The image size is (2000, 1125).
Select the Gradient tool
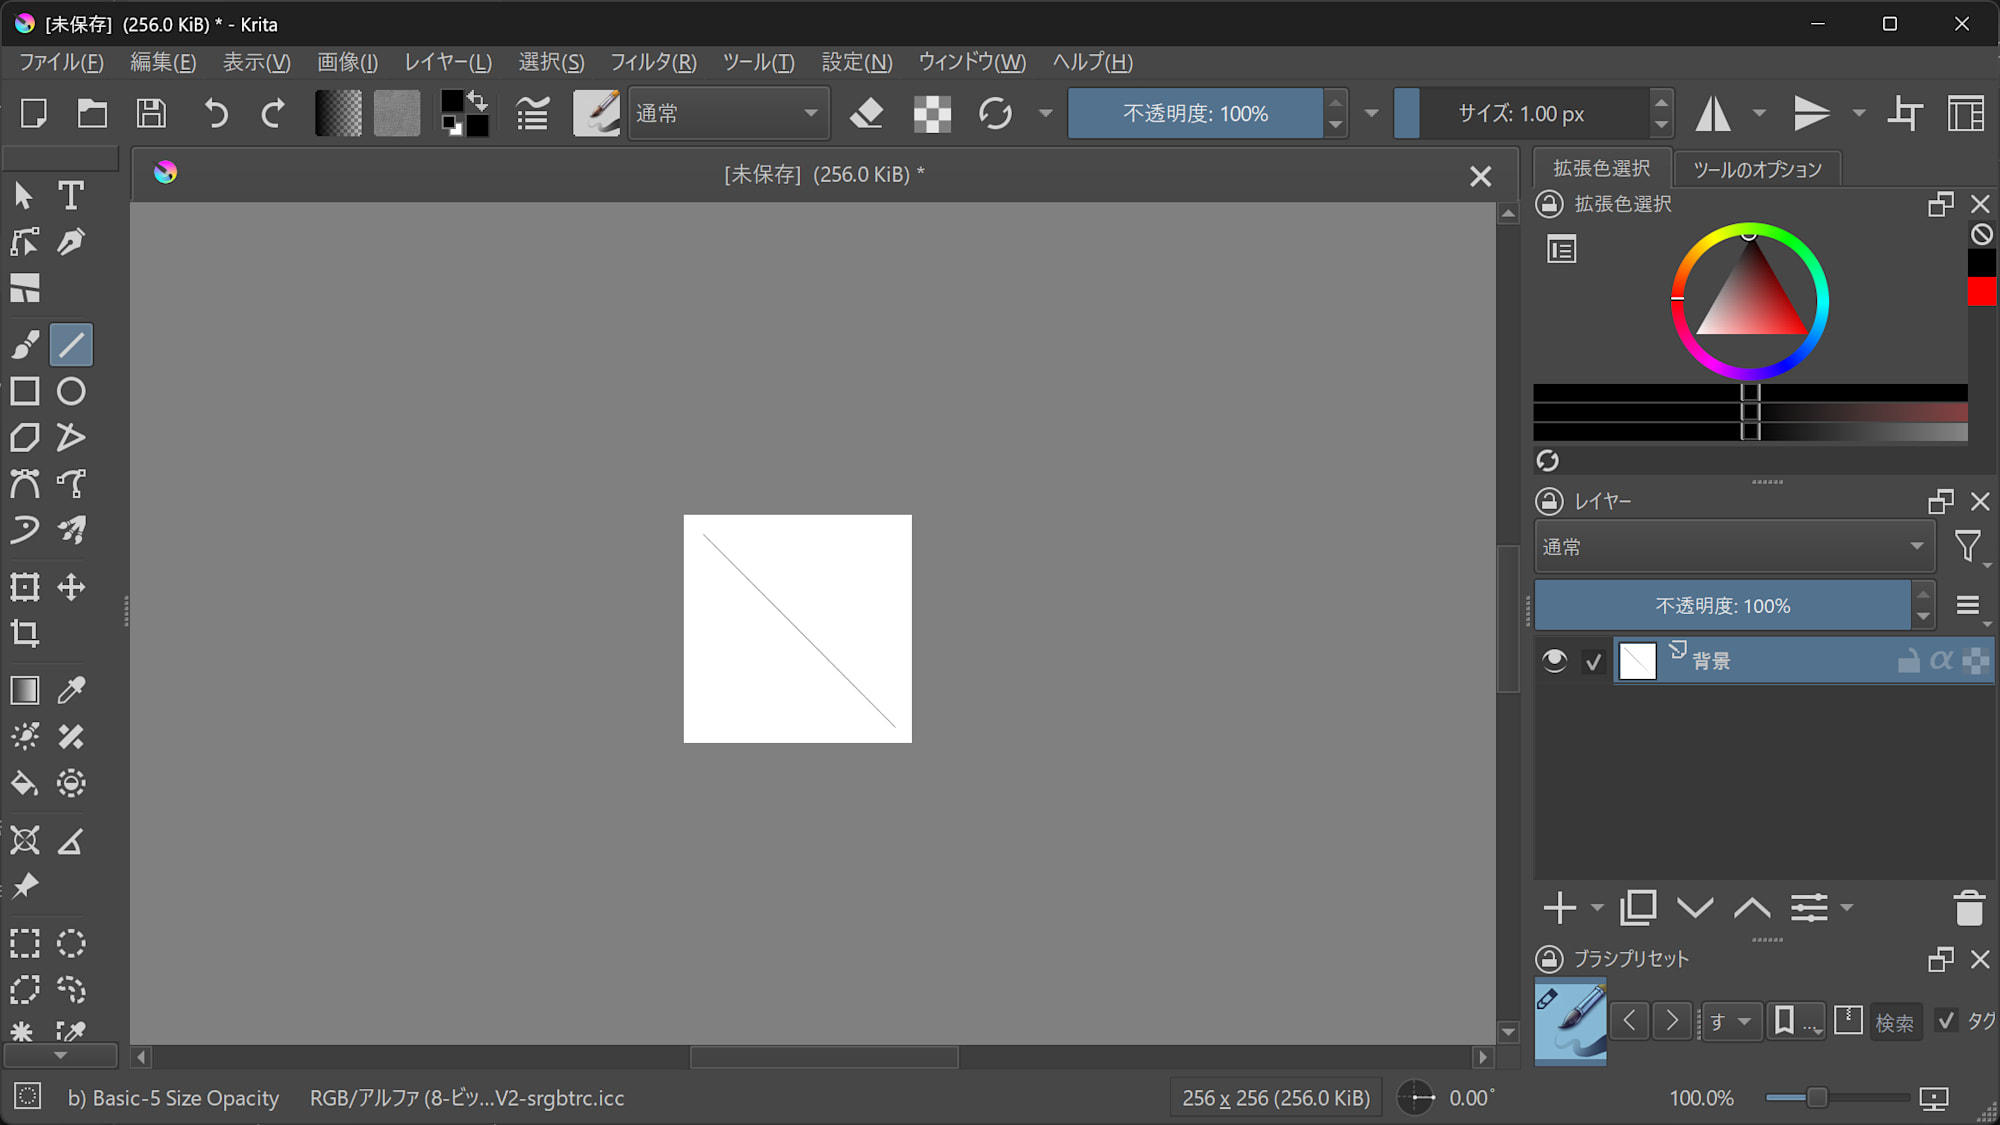point(25,690)
